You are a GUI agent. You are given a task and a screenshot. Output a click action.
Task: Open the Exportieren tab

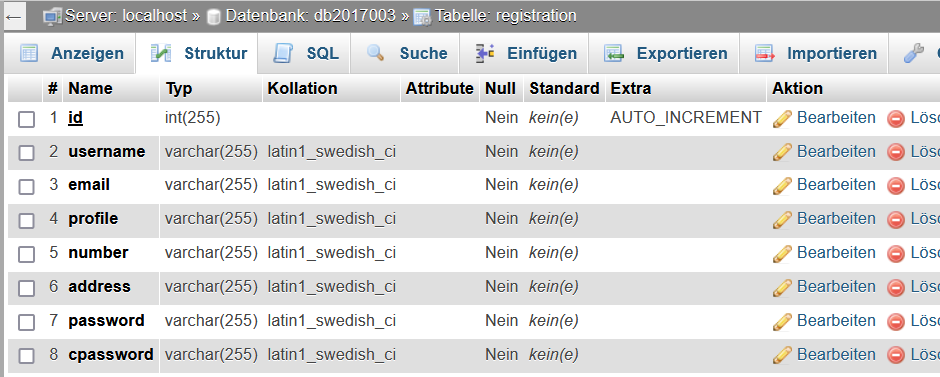(x=665, y=53)
